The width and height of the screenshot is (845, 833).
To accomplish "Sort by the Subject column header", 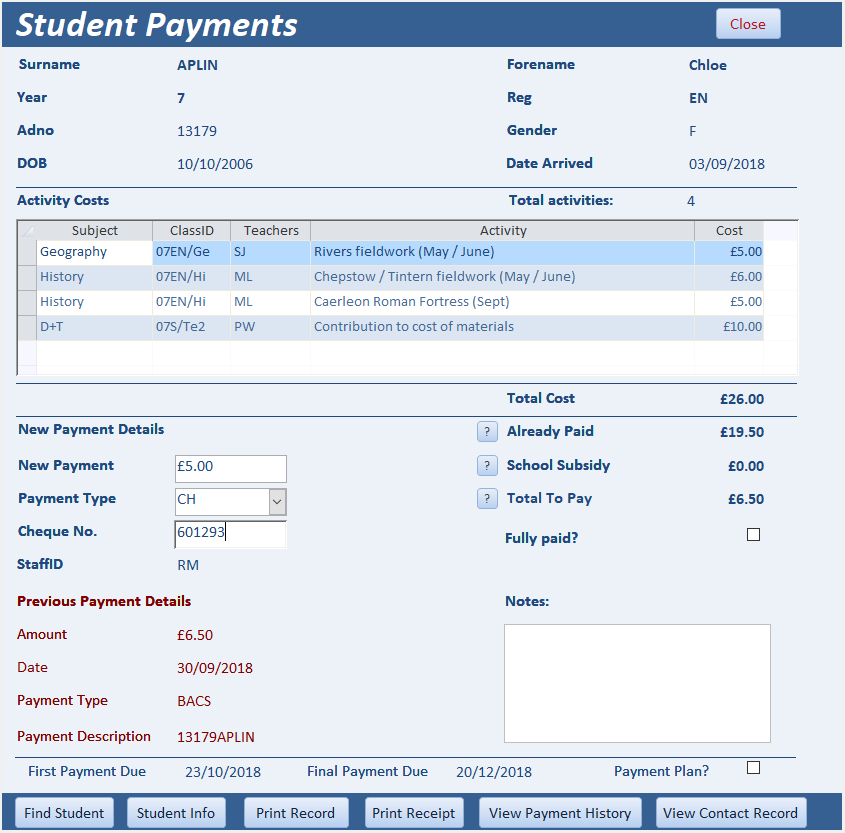I will [x=94, y=231].
